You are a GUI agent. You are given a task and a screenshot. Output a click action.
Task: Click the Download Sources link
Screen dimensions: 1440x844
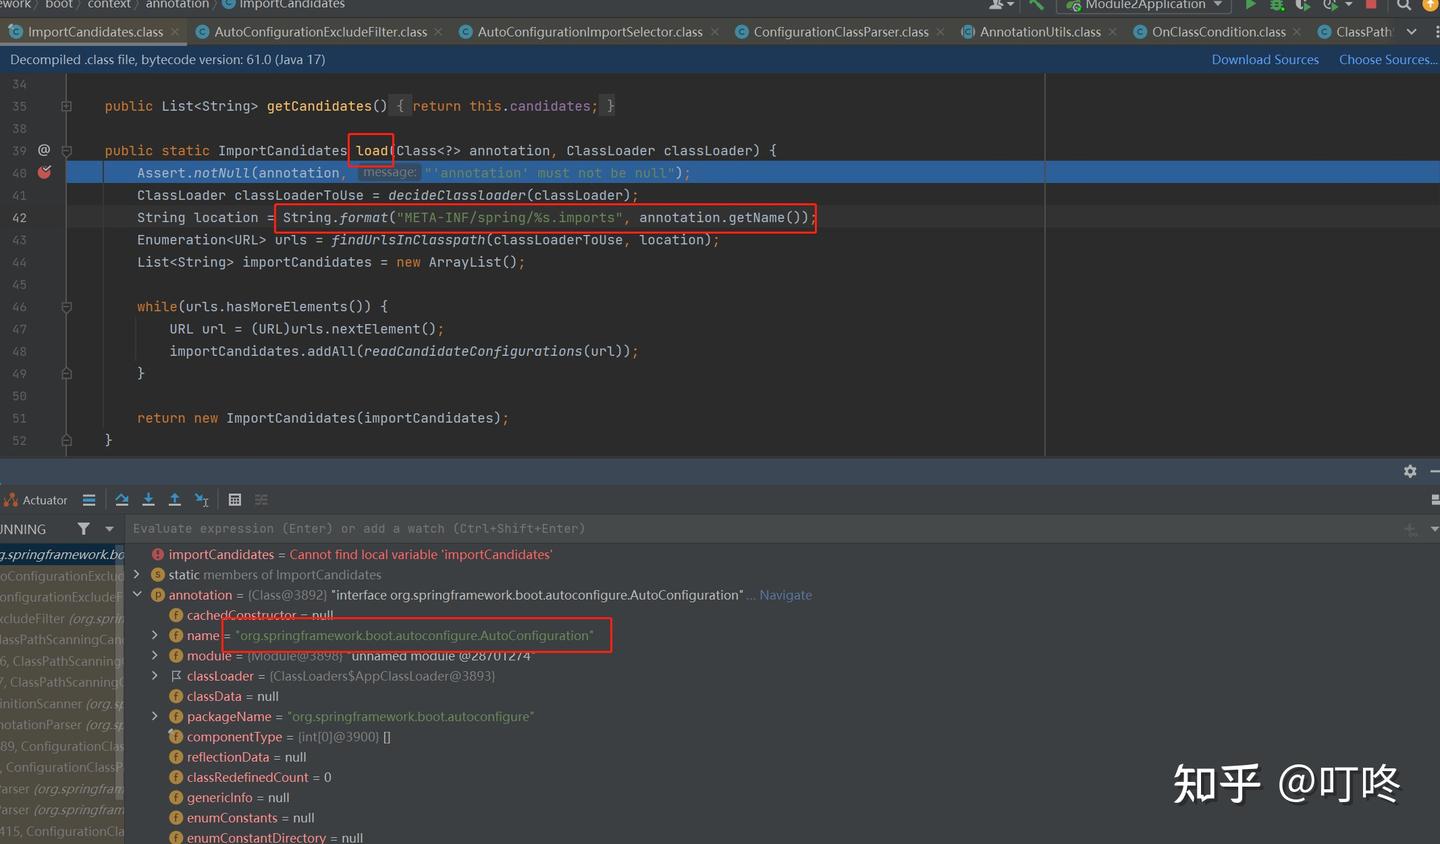(1265, 60)
